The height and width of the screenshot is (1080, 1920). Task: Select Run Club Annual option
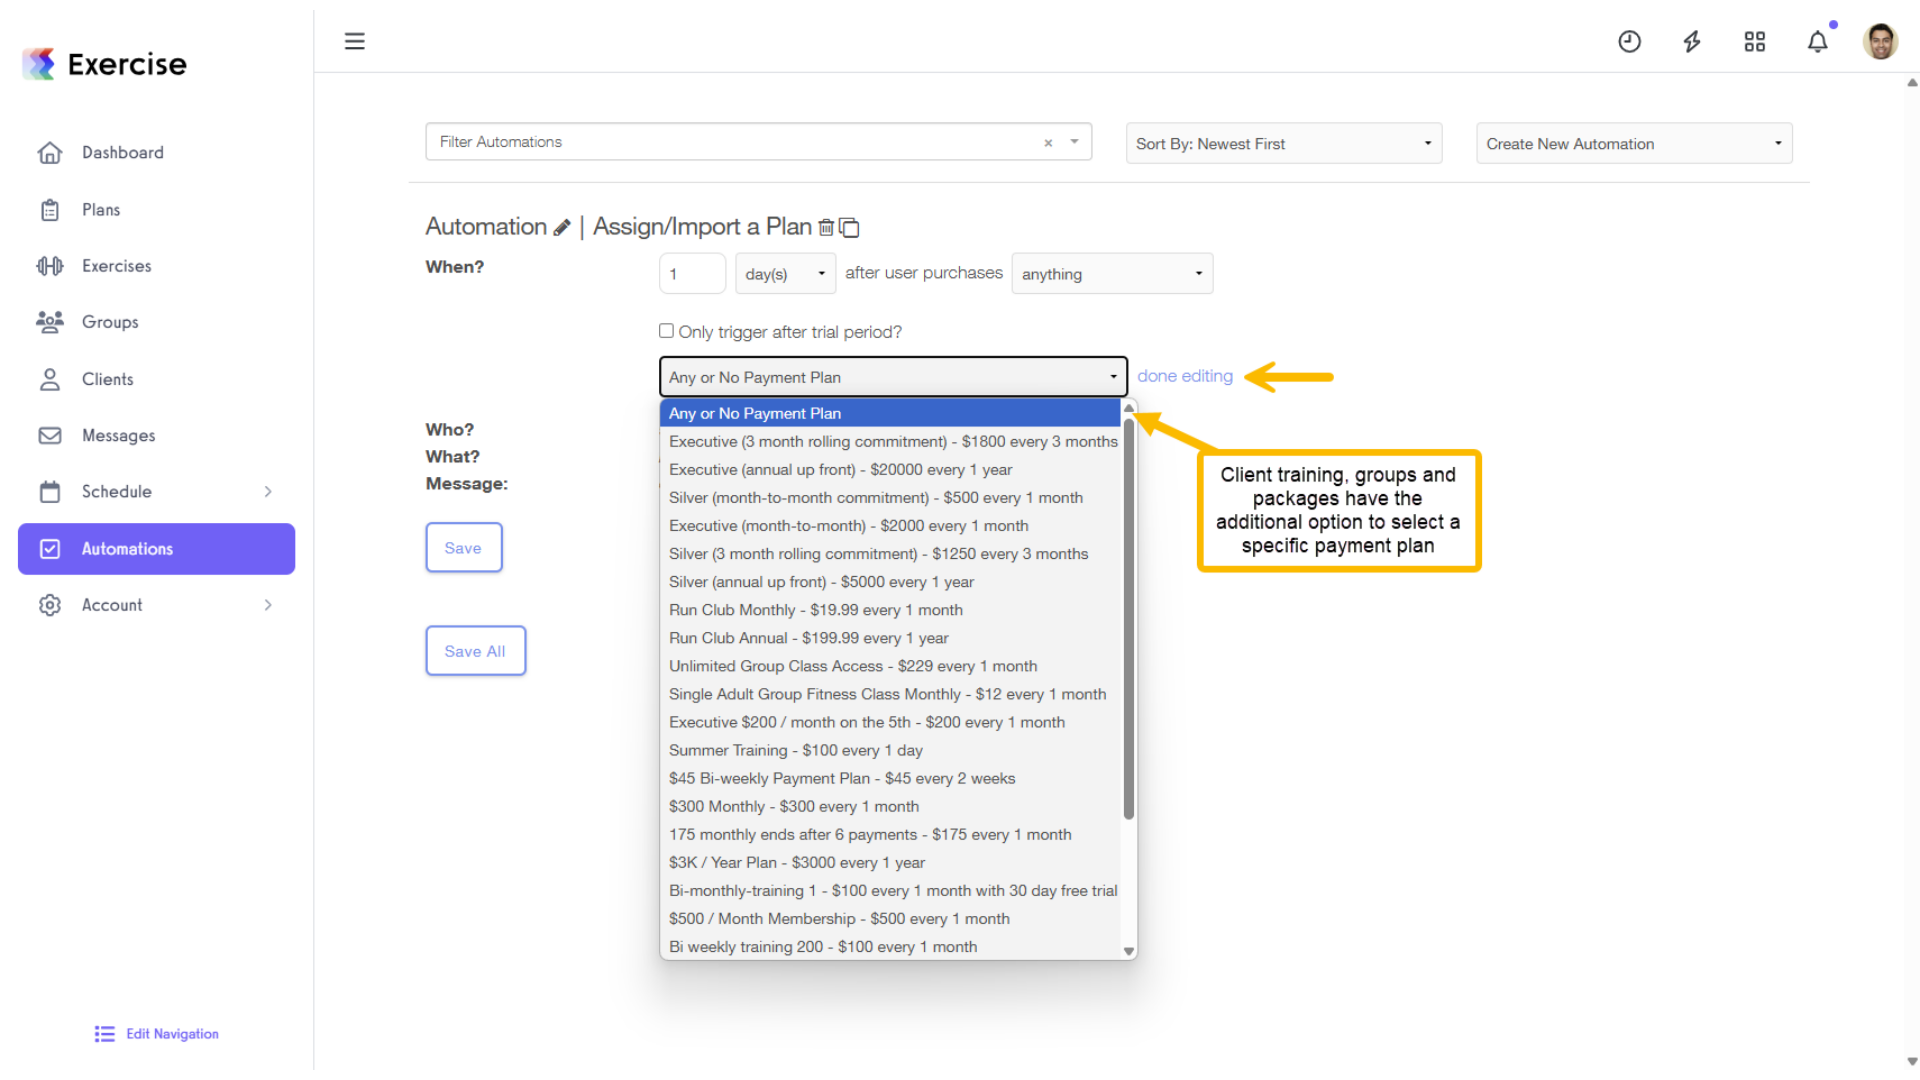click(890, 637)
